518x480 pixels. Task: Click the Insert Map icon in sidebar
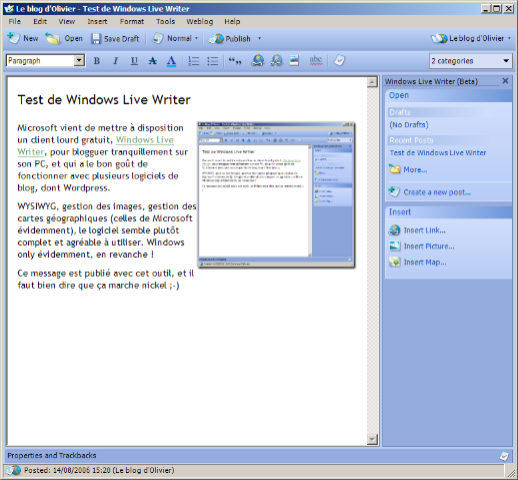pyautogui.click(x=395, y=262)
